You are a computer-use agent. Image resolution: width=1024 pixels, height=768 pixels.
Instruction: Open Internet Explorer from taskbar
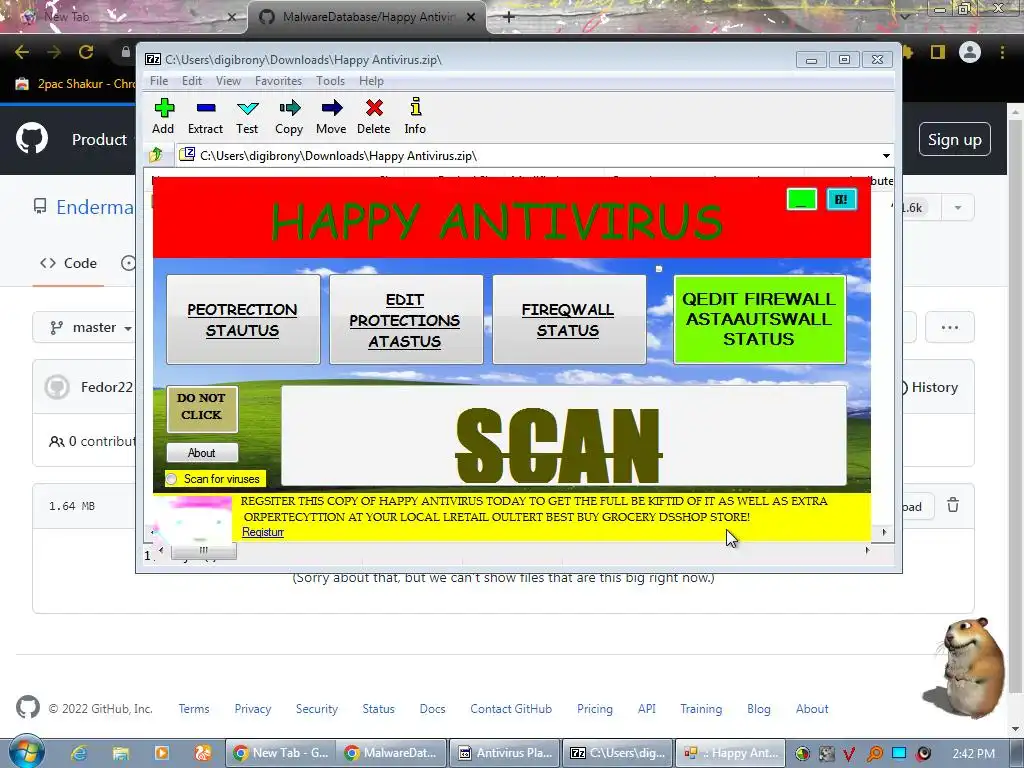79,753
